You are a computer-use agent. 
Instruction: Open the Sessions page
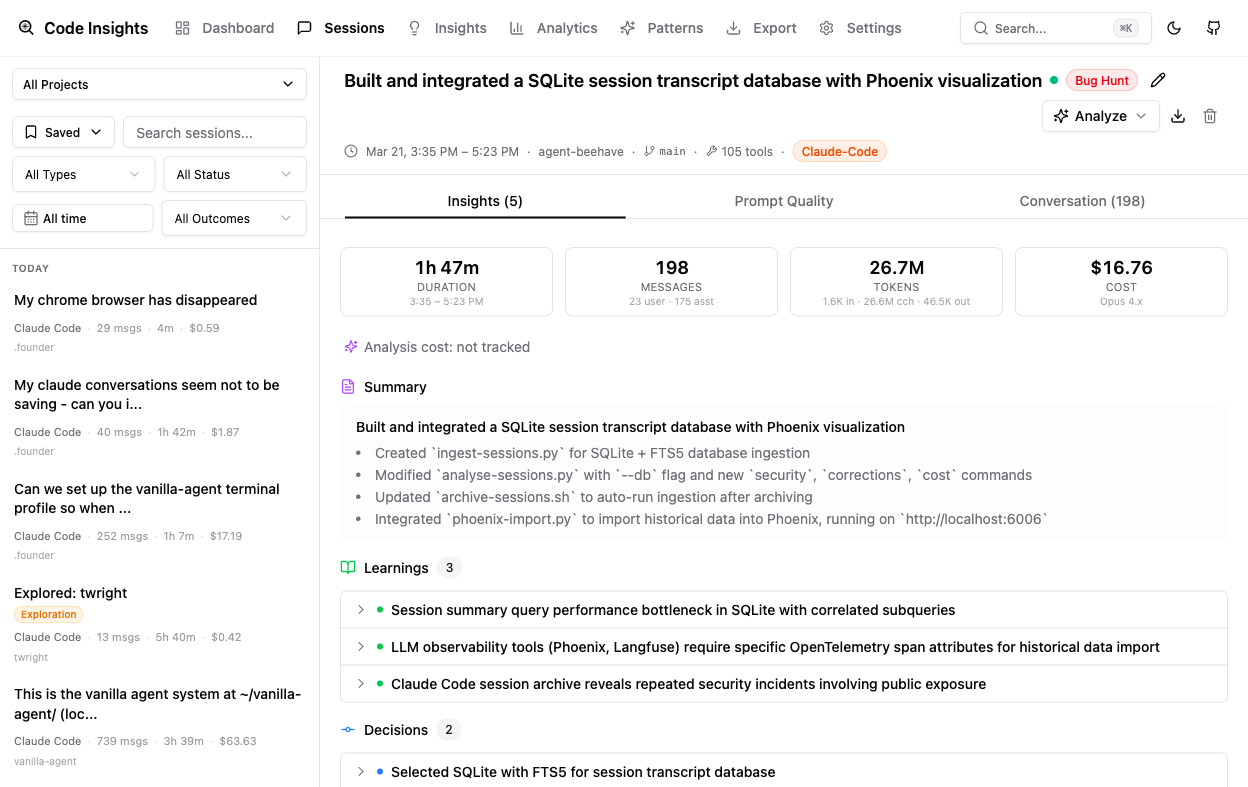[x=341, y=28]
